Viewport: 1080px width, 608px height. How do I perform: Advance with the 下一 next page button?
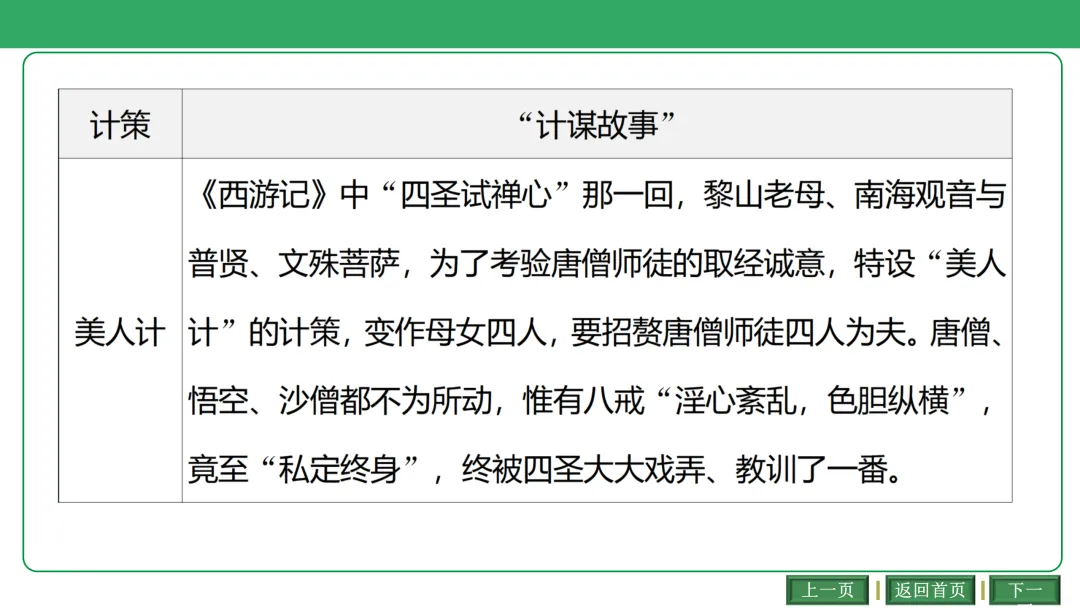click(1025, 590)
